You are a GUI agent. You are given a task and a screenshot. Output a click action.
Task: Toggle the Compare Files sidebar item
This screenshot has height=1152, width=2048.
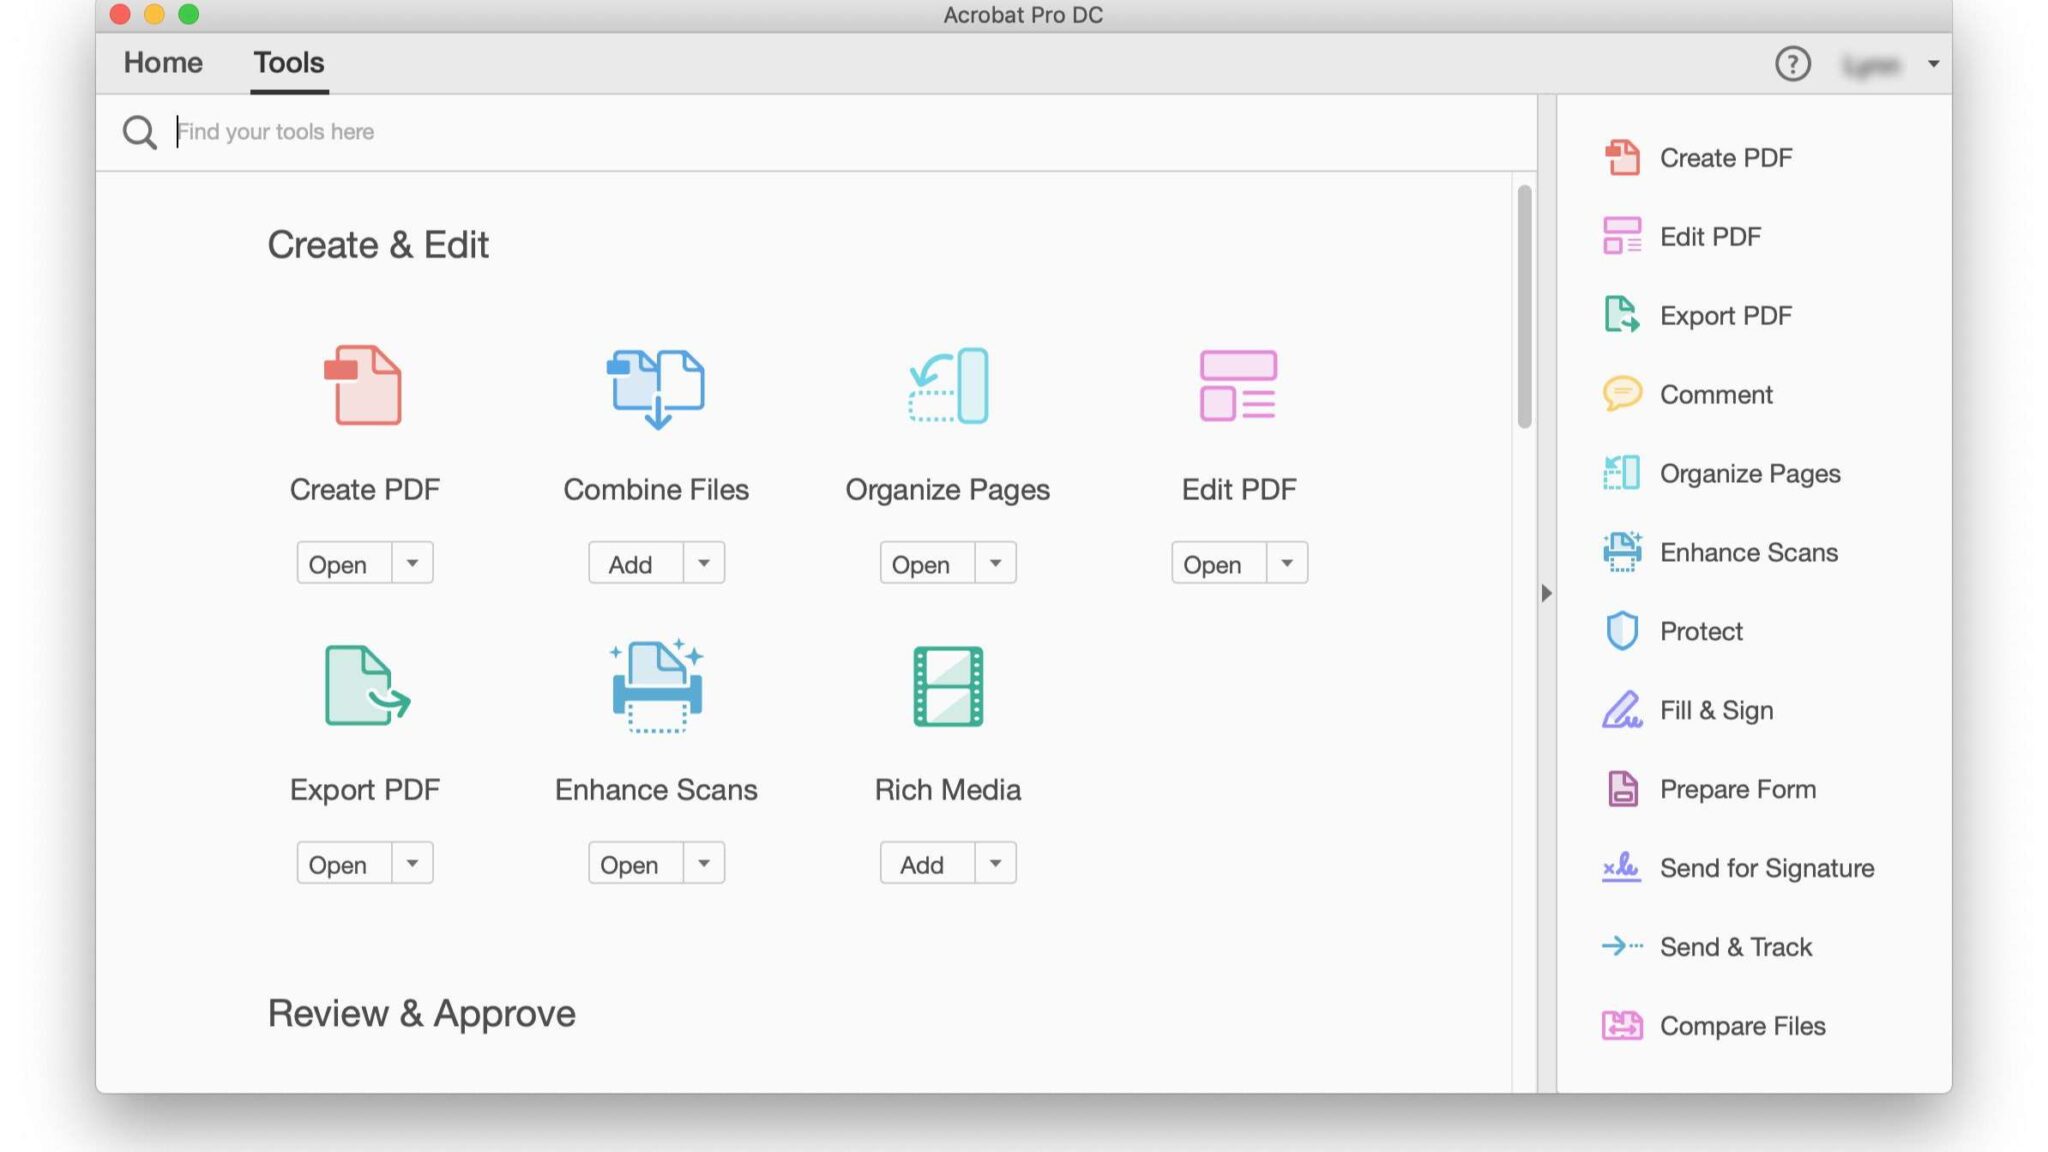click(x=1741, y=1025)
